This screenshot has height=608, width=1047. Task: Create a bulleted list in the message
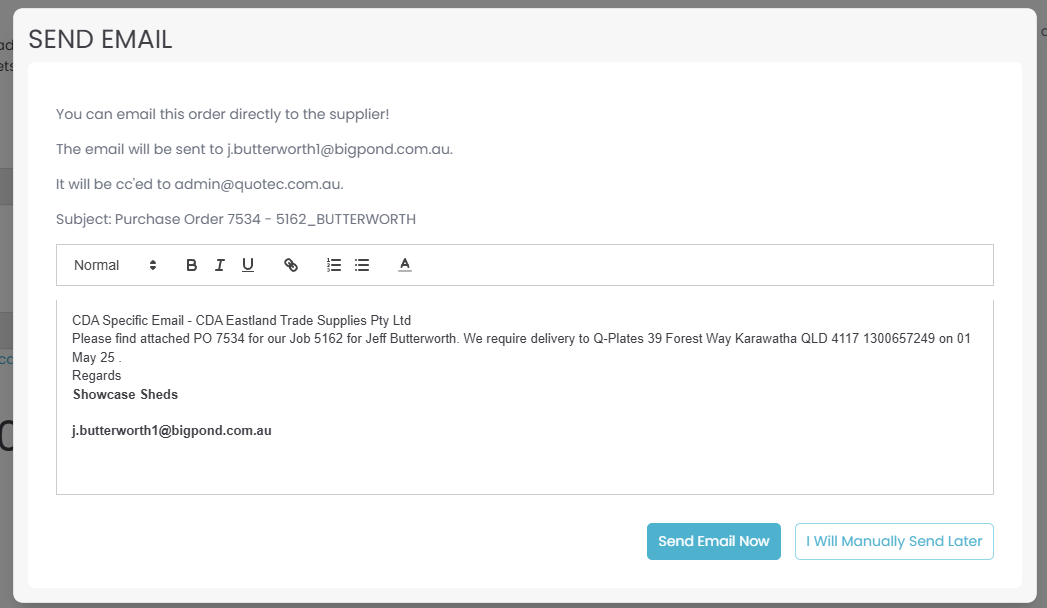click(362, 265)
